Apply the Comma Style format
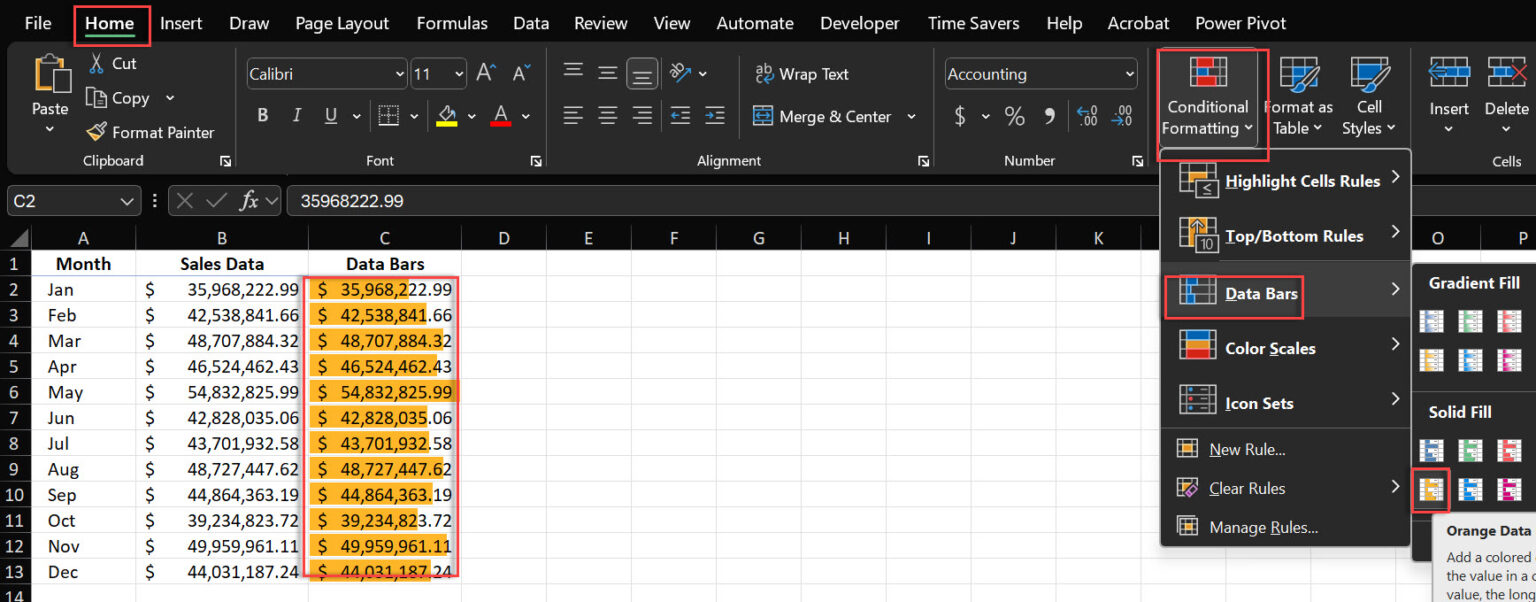 1049,116
